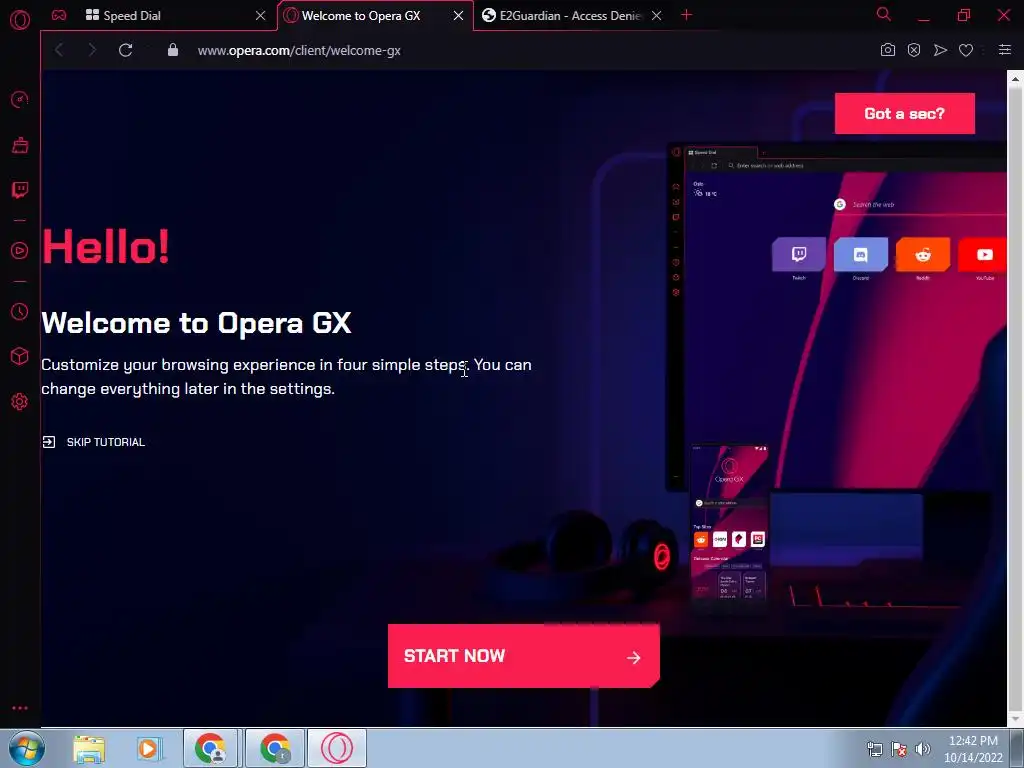Open Twitch sidebar panel
1024x768 pixels.
20,190
